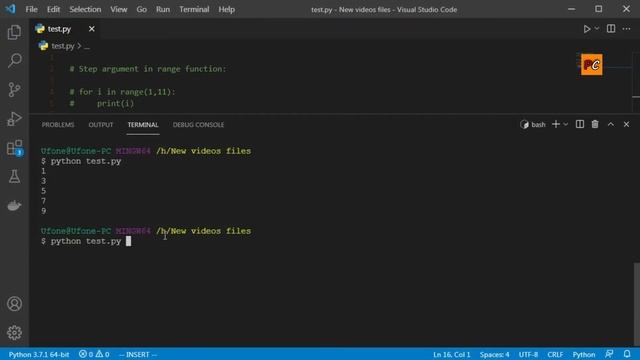640x360 pixels.
Task: Create a new terminal with plus icon
Action: tap(556, 124)
